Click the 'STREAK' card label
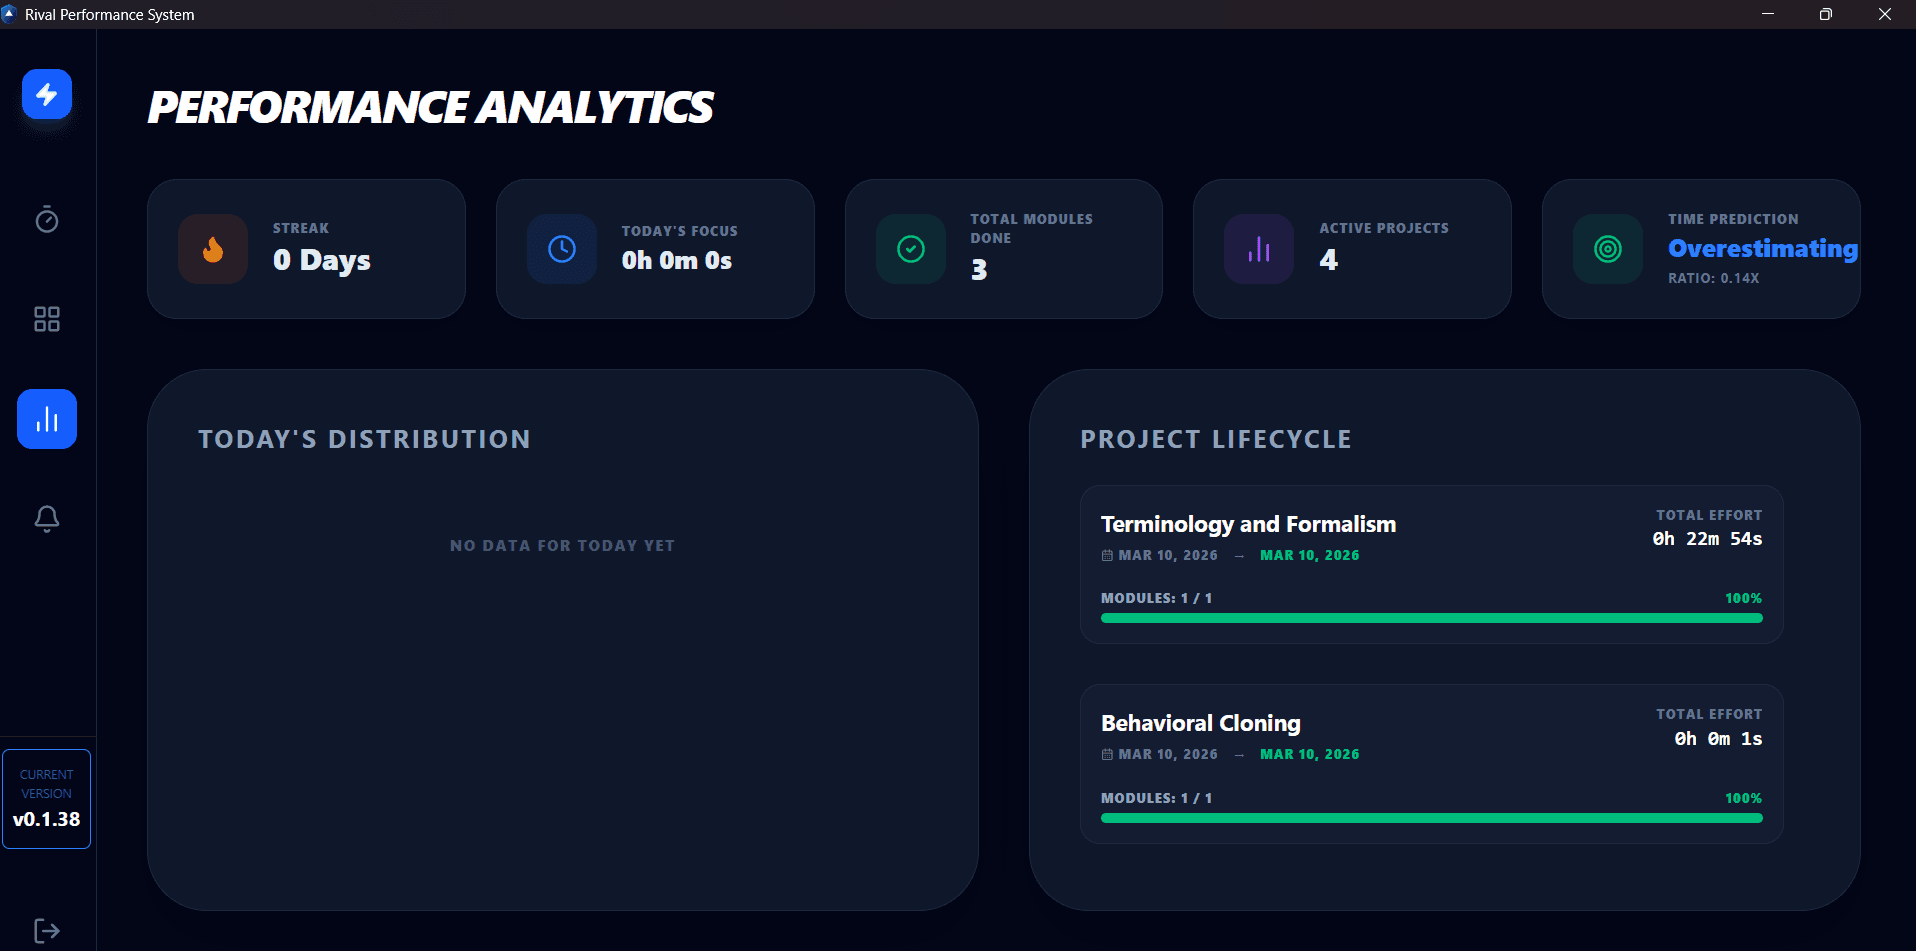 [301, 228]
